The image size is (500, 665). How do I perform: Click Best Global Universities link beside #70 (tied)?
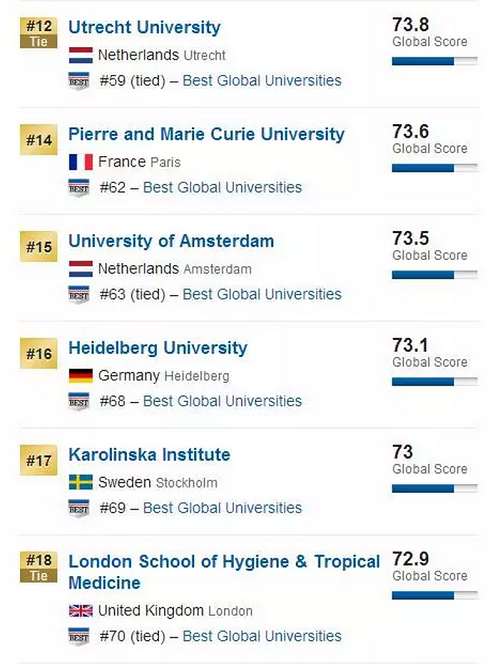click(x=262, y=636)
